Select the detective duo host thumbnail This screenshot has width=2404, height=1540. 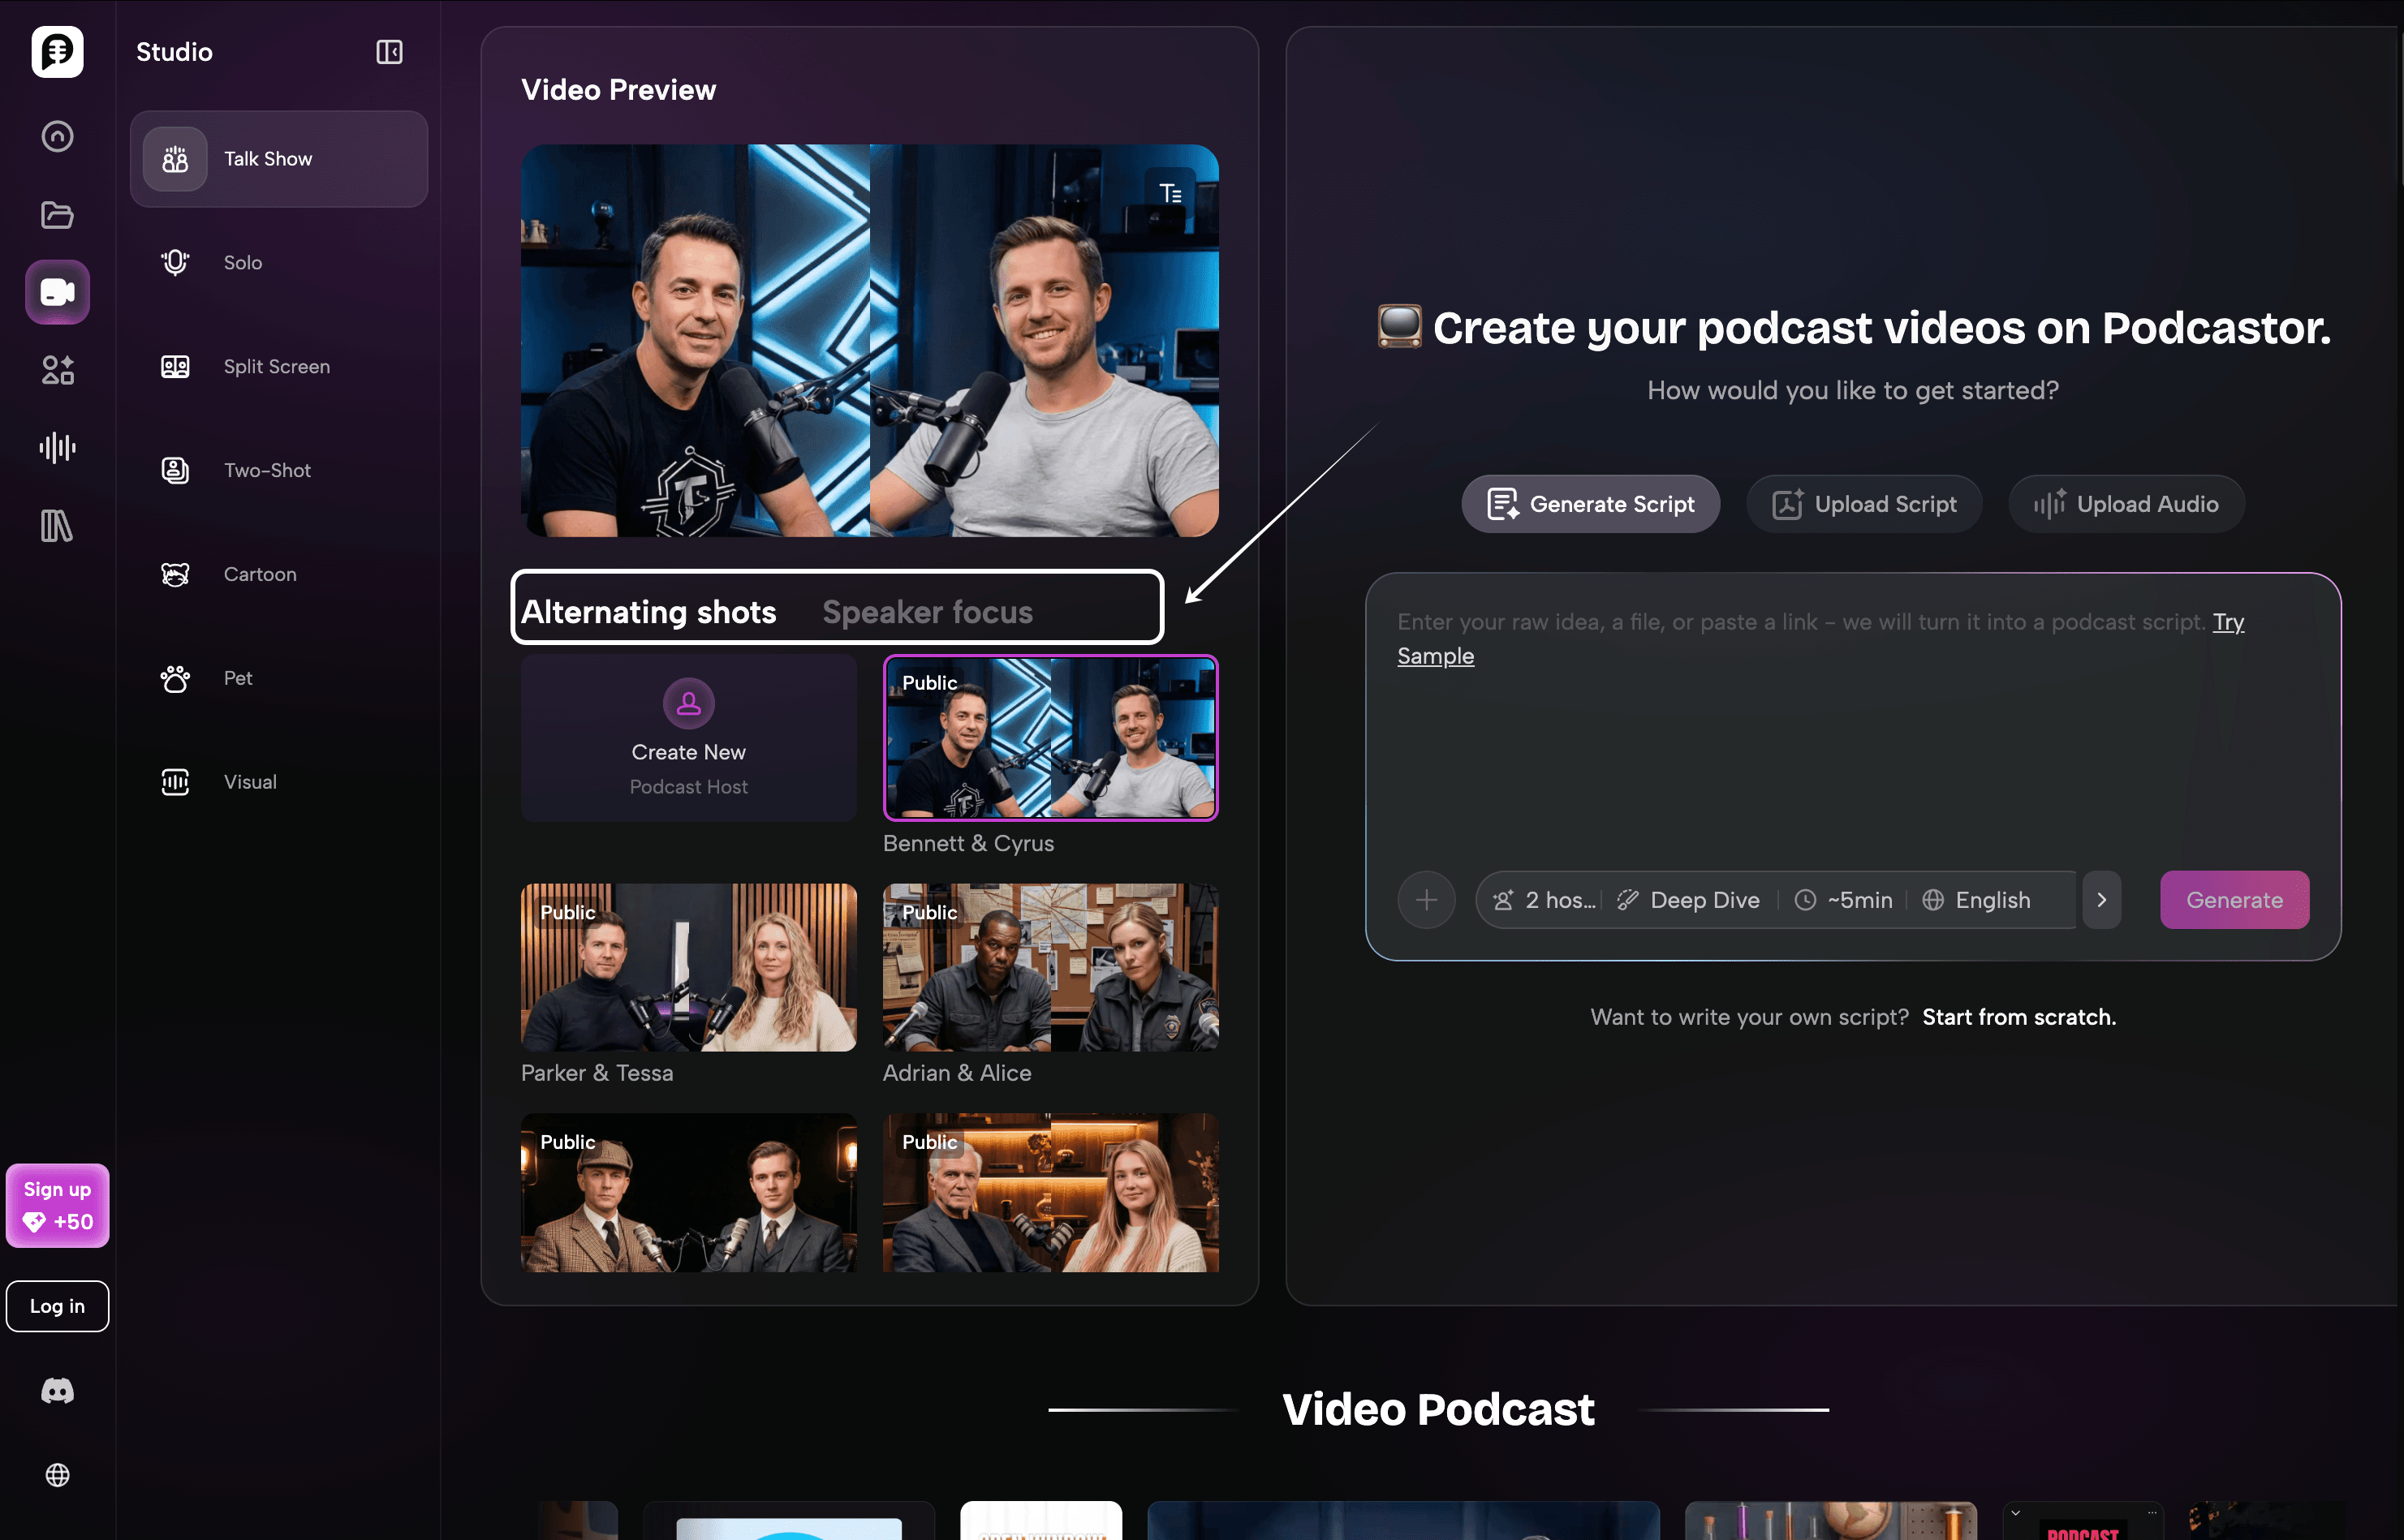[688, 1193]
